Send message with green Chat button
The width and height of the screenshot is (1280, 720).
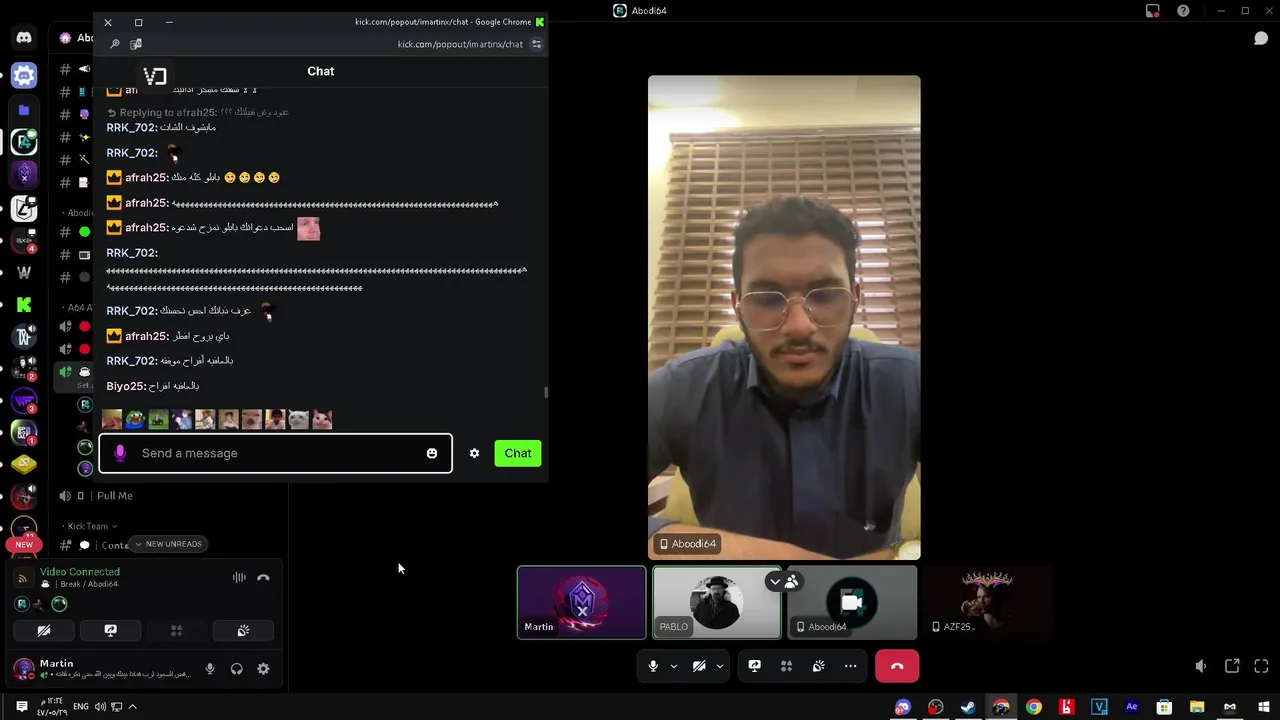(518, 453)
